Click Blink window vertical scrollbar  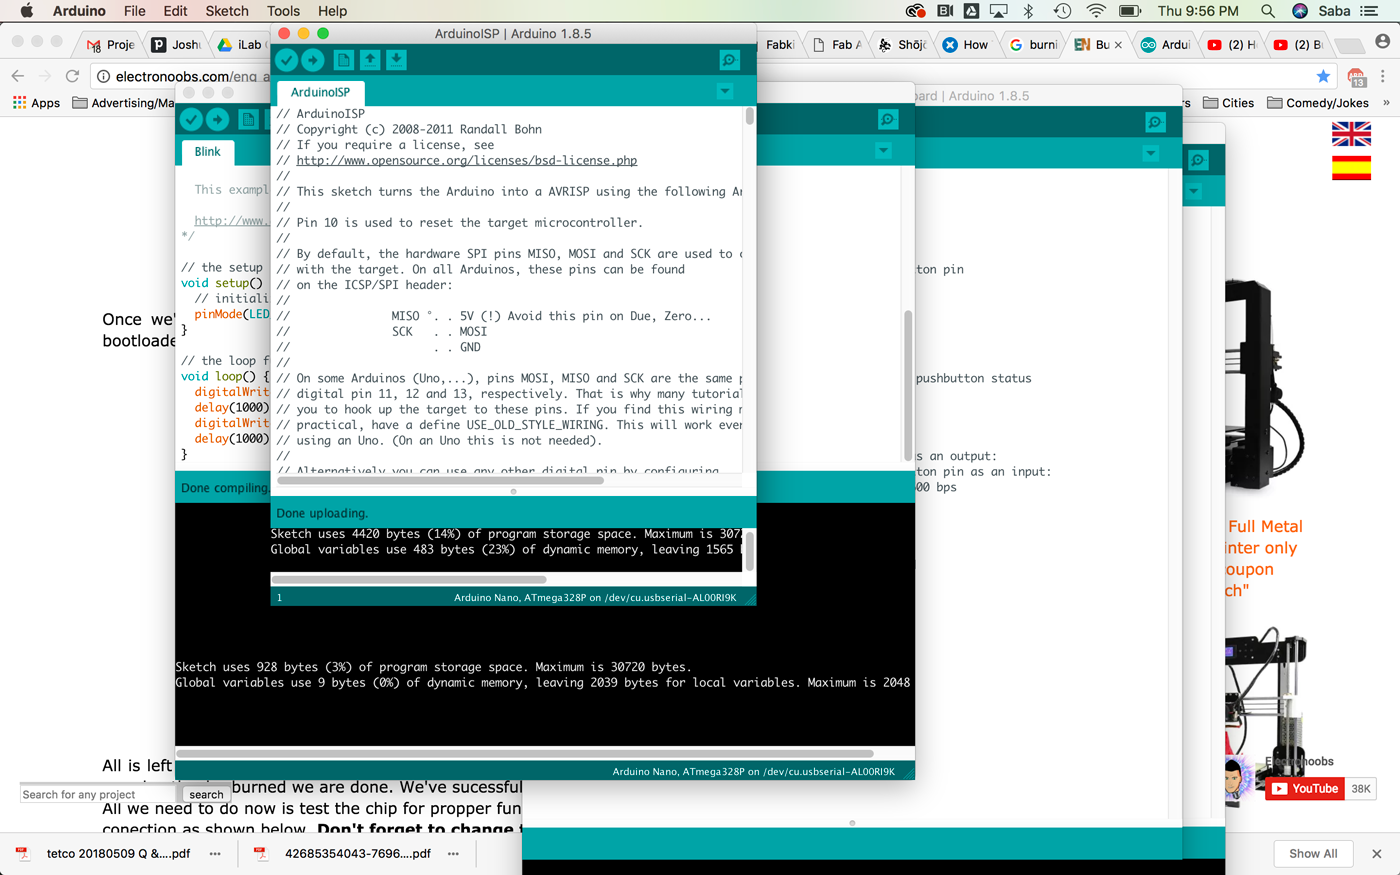point(908,385)
